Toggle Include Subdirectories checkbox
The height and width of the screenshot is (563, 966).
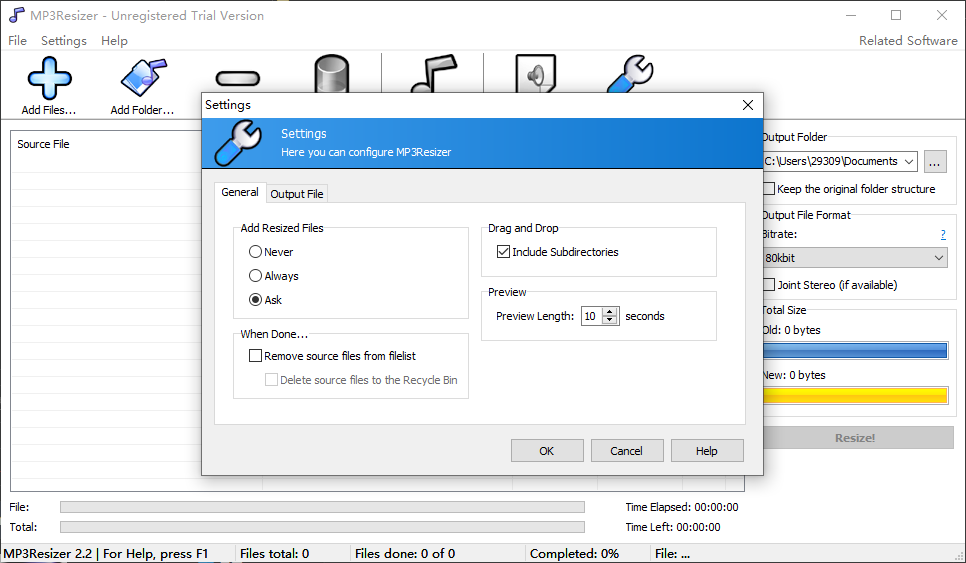(x=503, y=251)
